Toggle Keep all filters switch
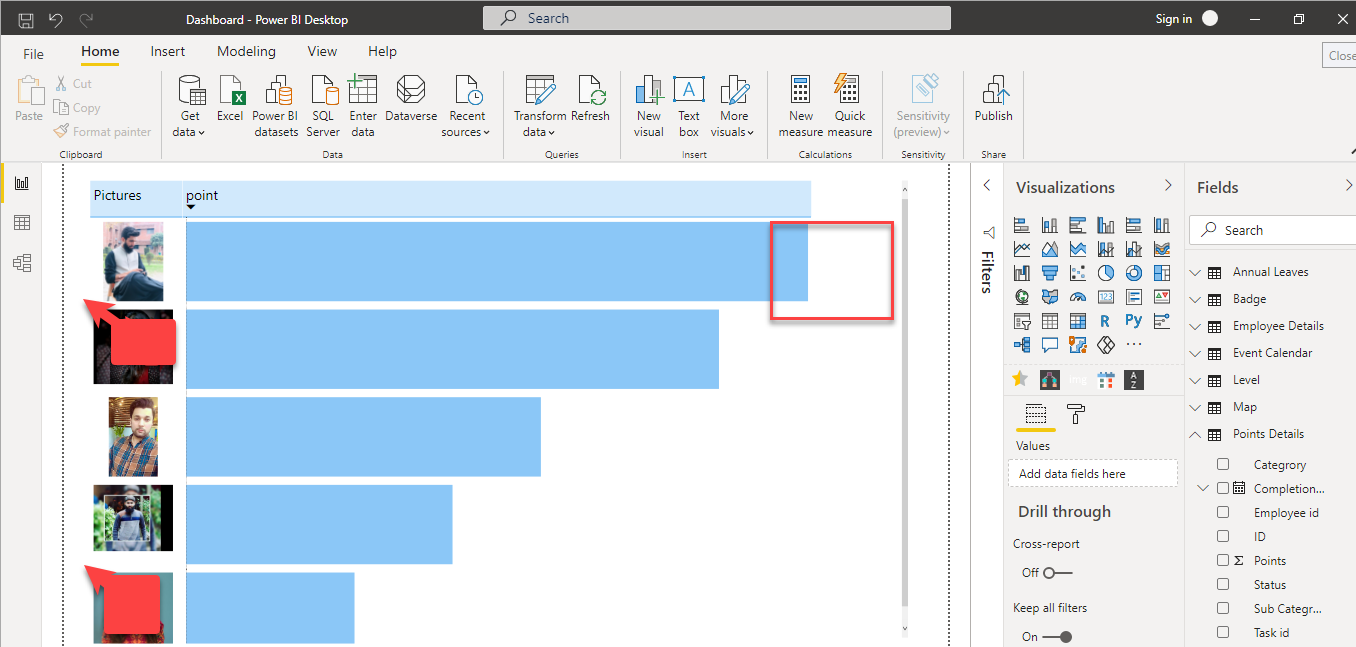 [x=1058, y=637]
